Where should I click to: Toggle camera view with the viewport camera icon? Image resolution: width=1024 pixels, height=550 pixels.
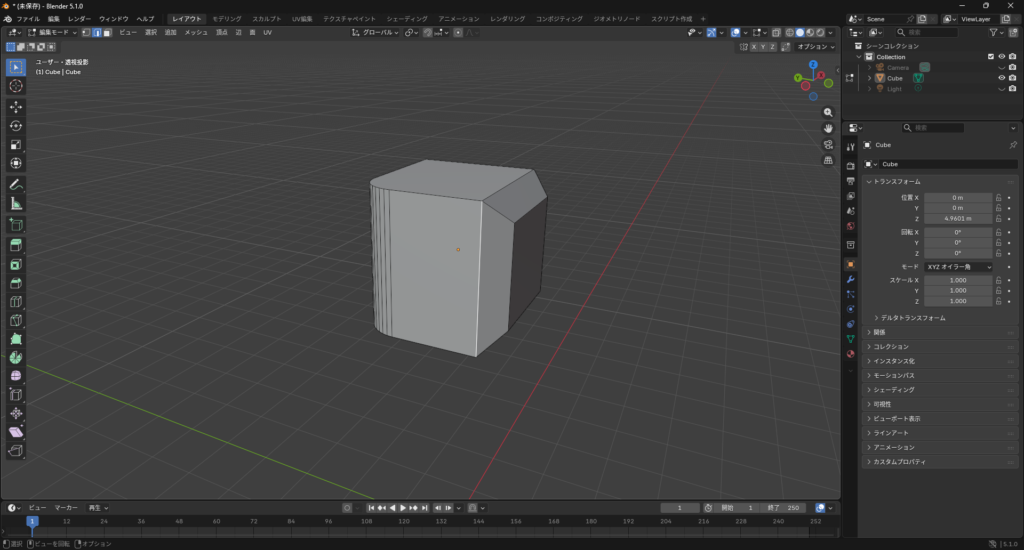[828, 144]
